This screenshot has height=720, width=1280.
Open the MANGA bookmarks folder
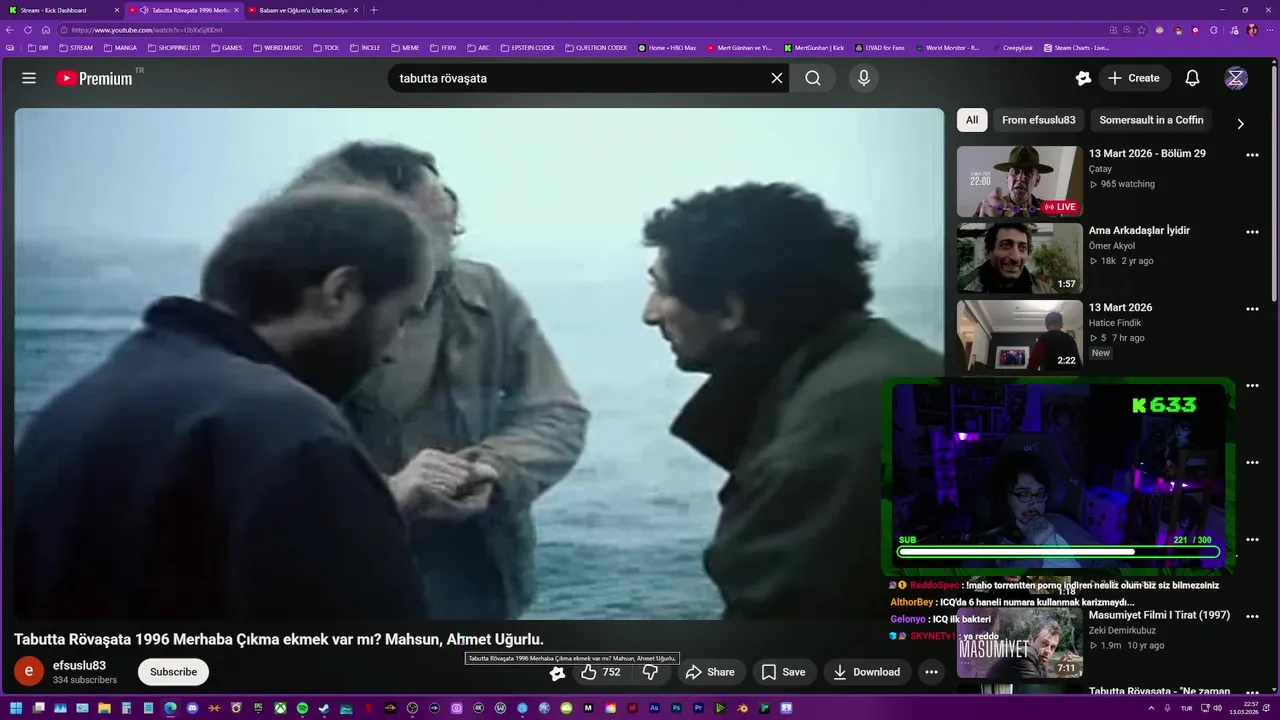pos(120,47)
